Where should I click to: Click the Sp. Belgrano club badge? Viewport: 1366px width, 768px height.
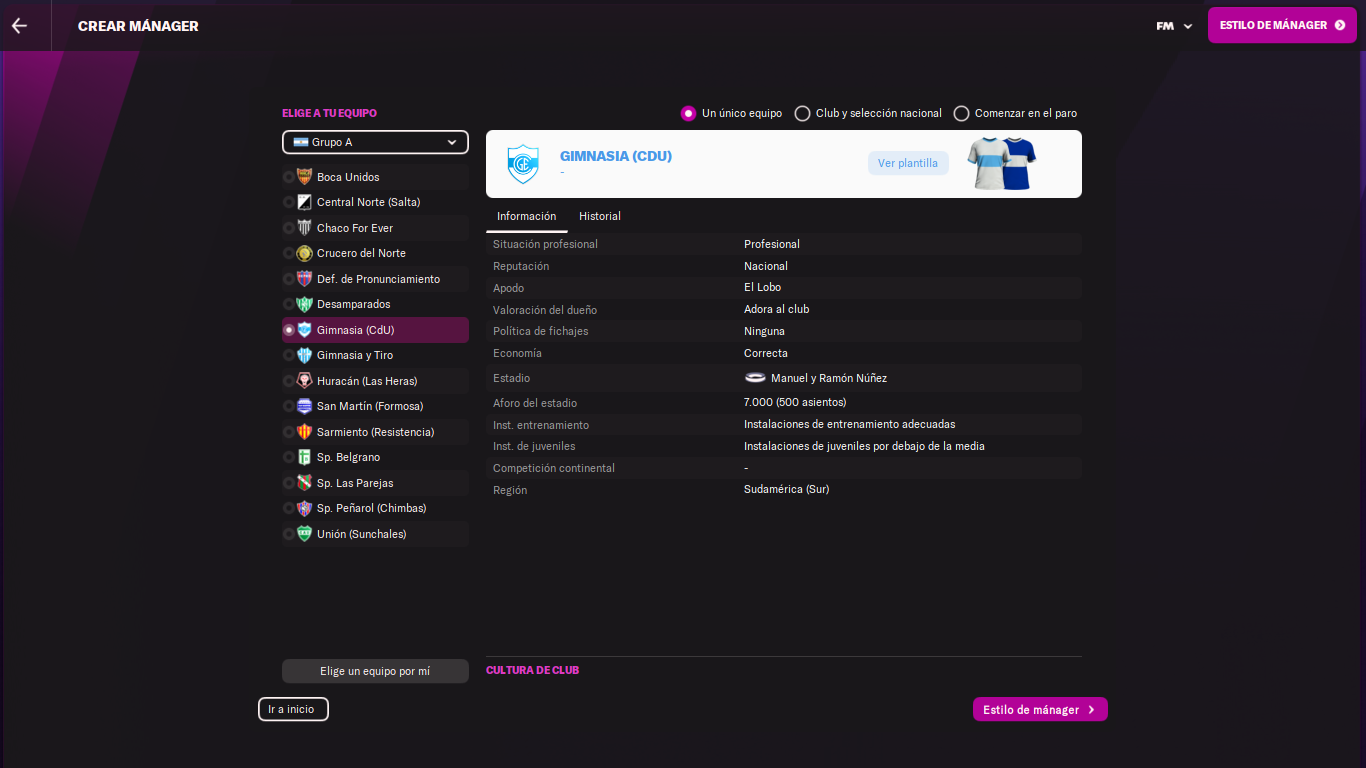pyautogui.click(x=304, y=457)
